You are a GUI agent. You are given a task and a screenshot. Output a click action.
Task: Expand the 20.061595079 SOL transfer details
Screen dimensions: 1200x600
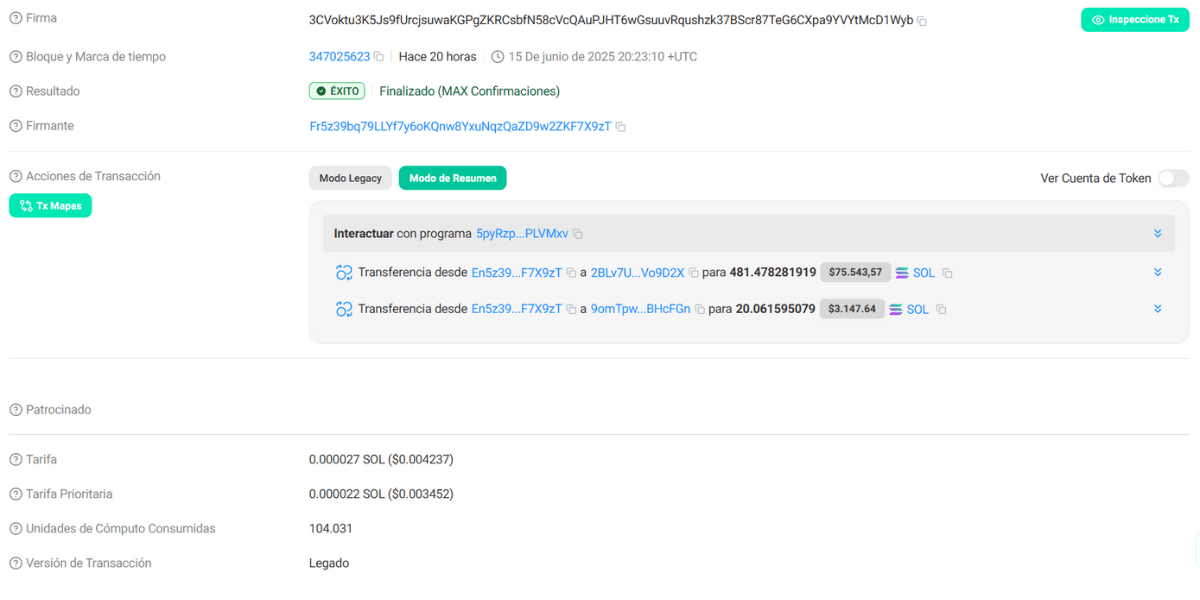[1157, 309]
